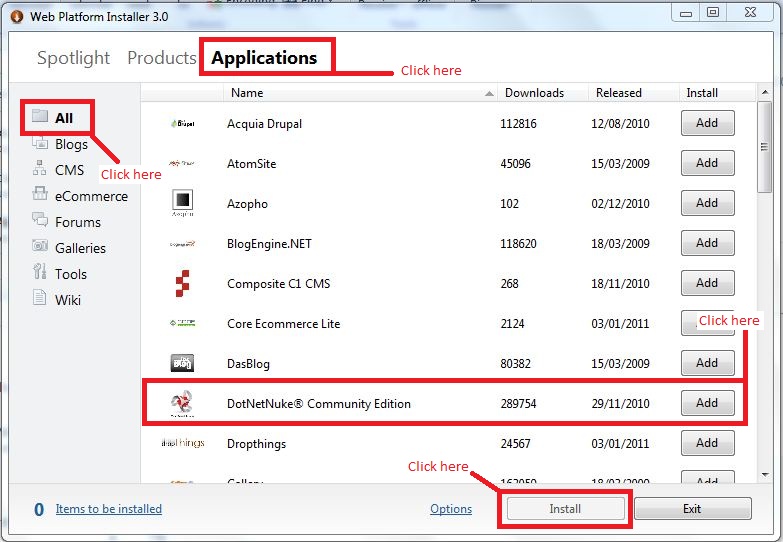Click download count 289754

(x=518, y=404)
